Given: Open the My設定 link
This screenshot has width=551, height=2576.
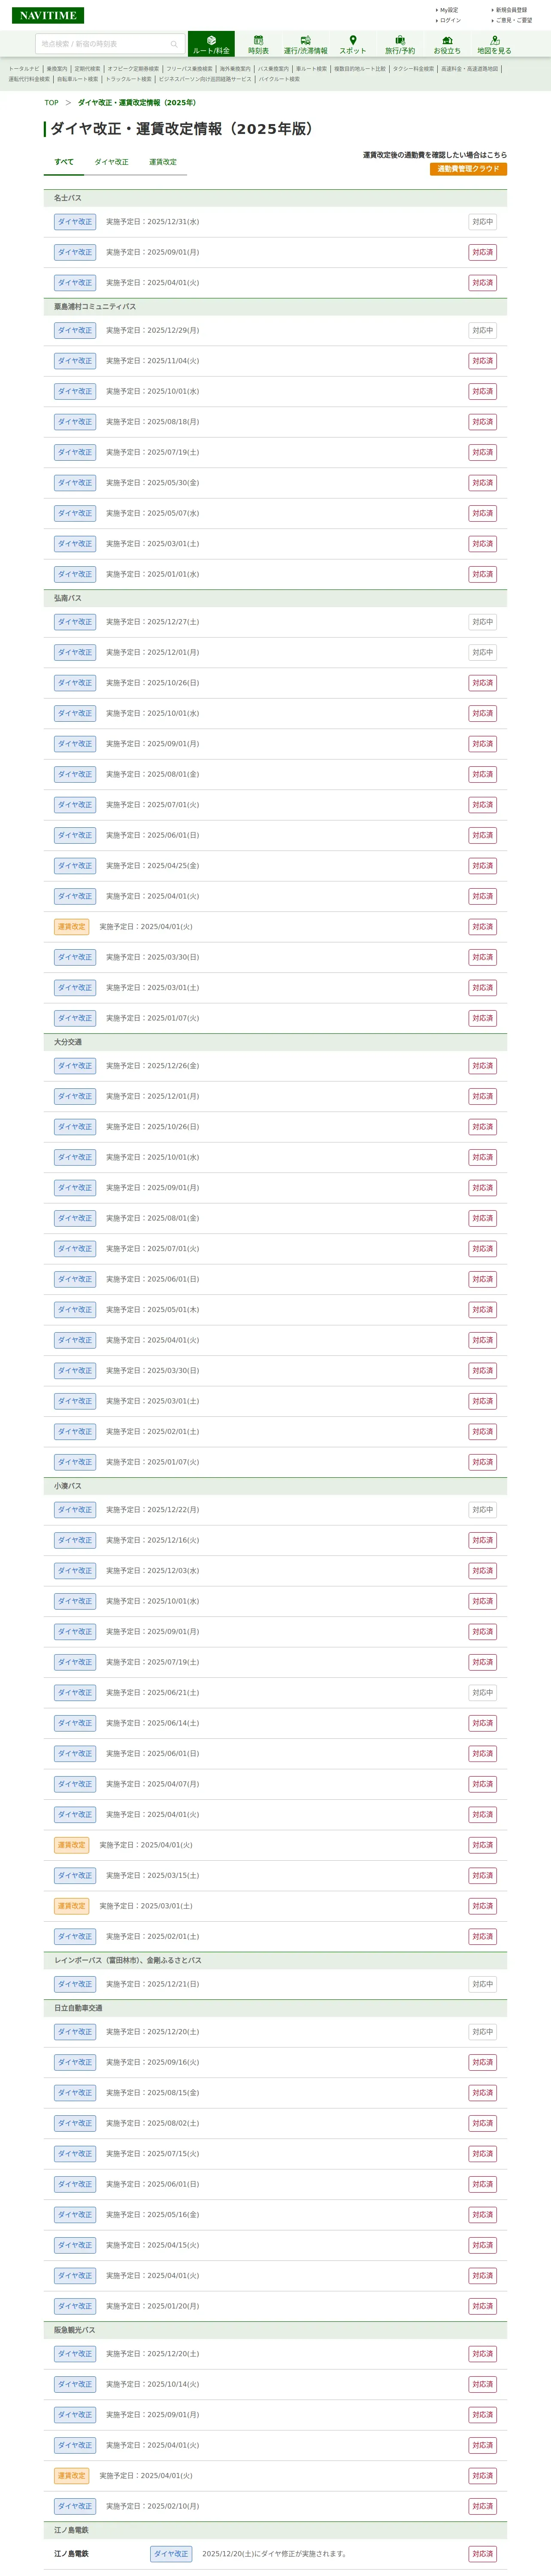Looking at the screenshot, I should pyautogui.click(x=449, y=10).
